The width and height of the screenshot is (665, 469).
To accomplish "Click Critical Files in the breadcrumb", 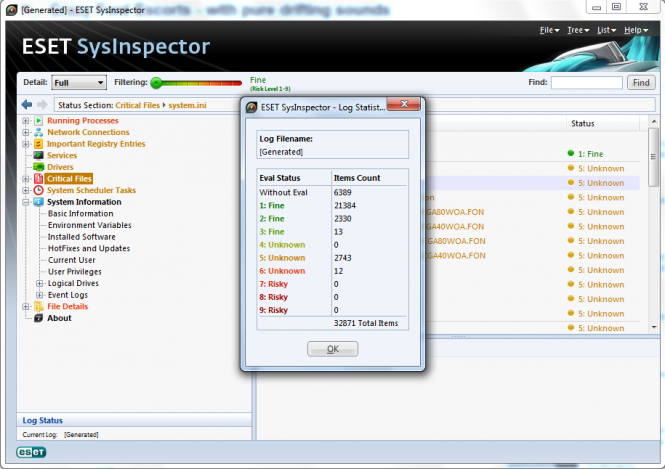I will coord(137,105).
